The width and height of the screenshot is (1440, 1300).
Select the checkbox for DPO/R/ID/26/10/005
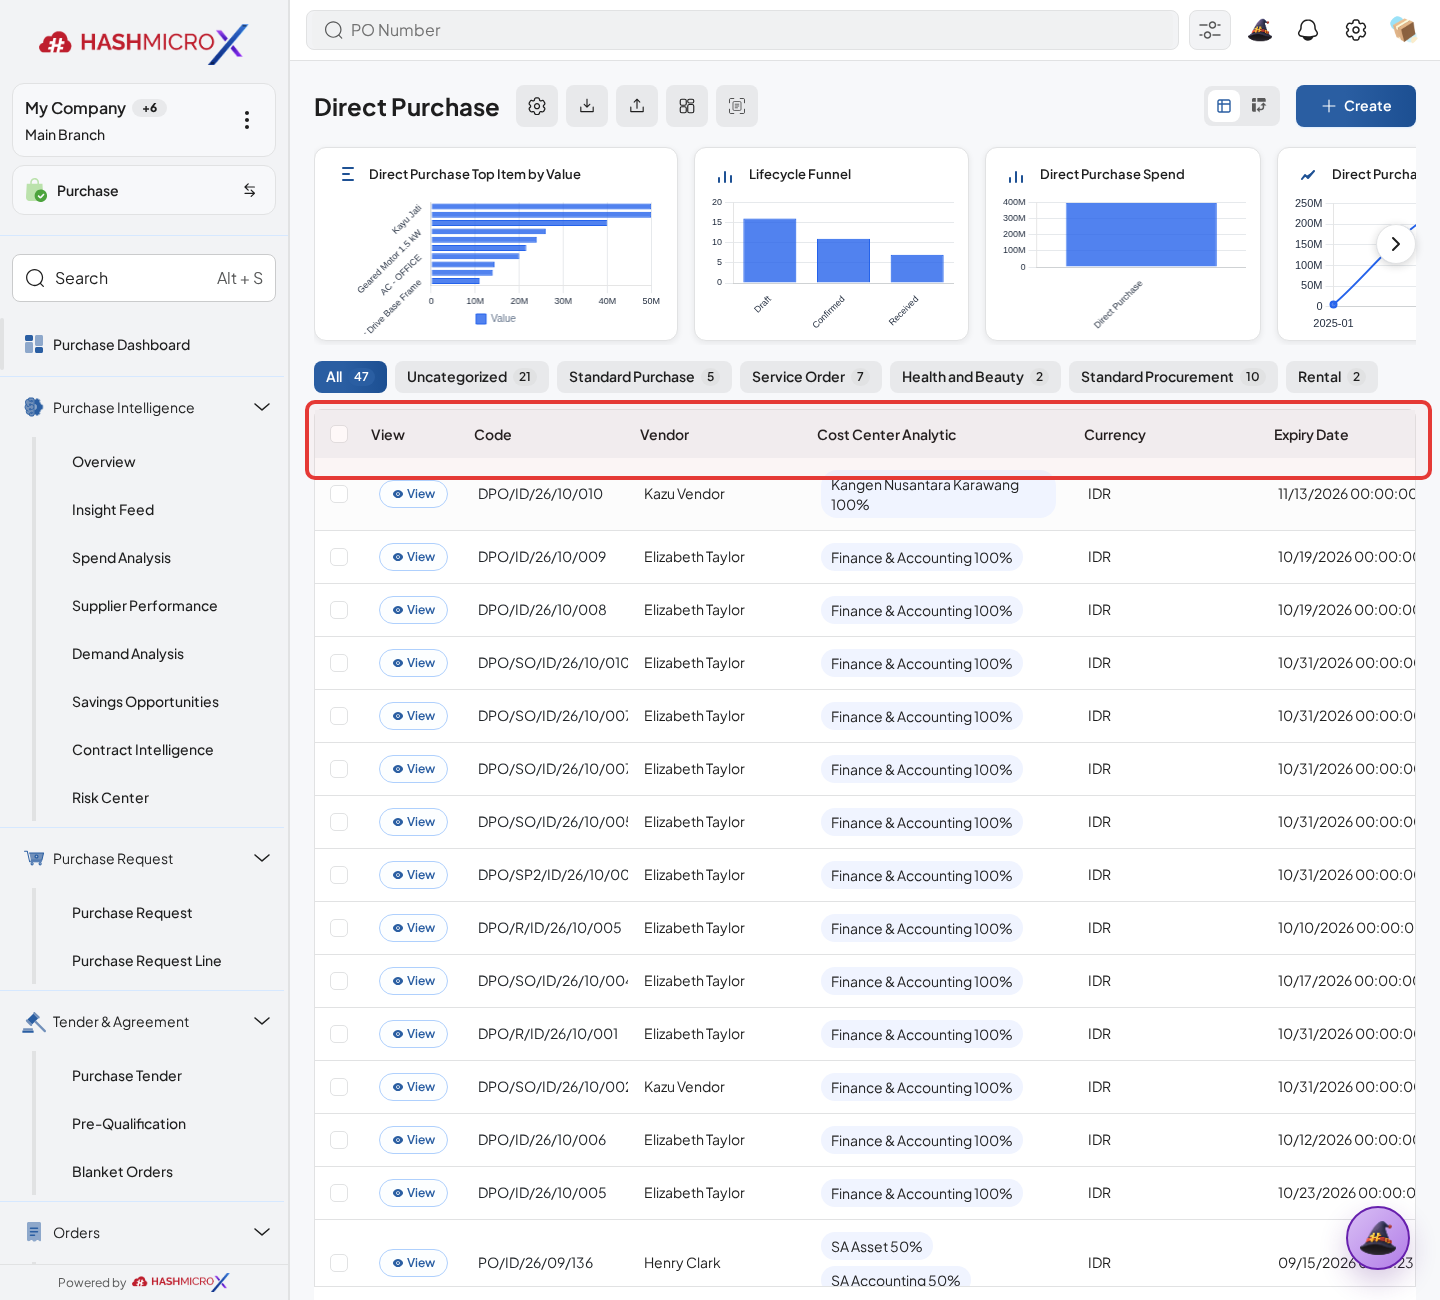tap(339, 928)
